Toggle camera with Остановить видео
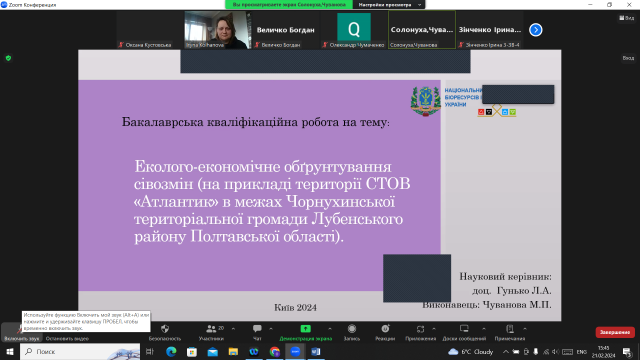This screenshot has height=360, width=640. coord(67,338)
